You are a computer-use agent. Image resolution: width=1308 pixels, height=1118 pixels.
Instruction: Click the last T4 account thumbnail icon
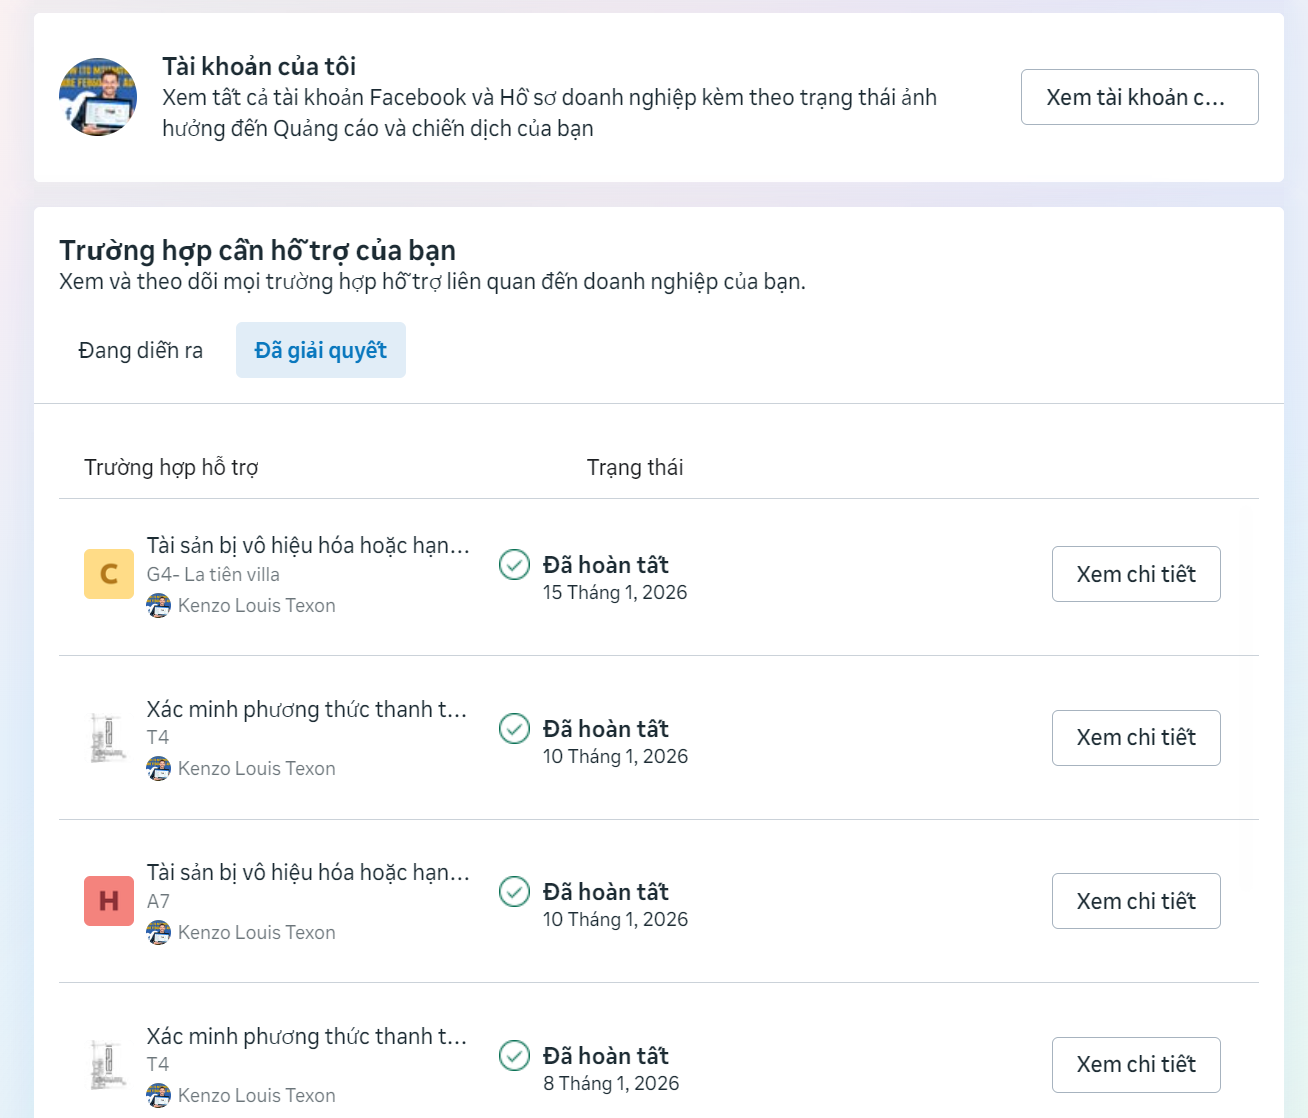[x=107, y=1065]
